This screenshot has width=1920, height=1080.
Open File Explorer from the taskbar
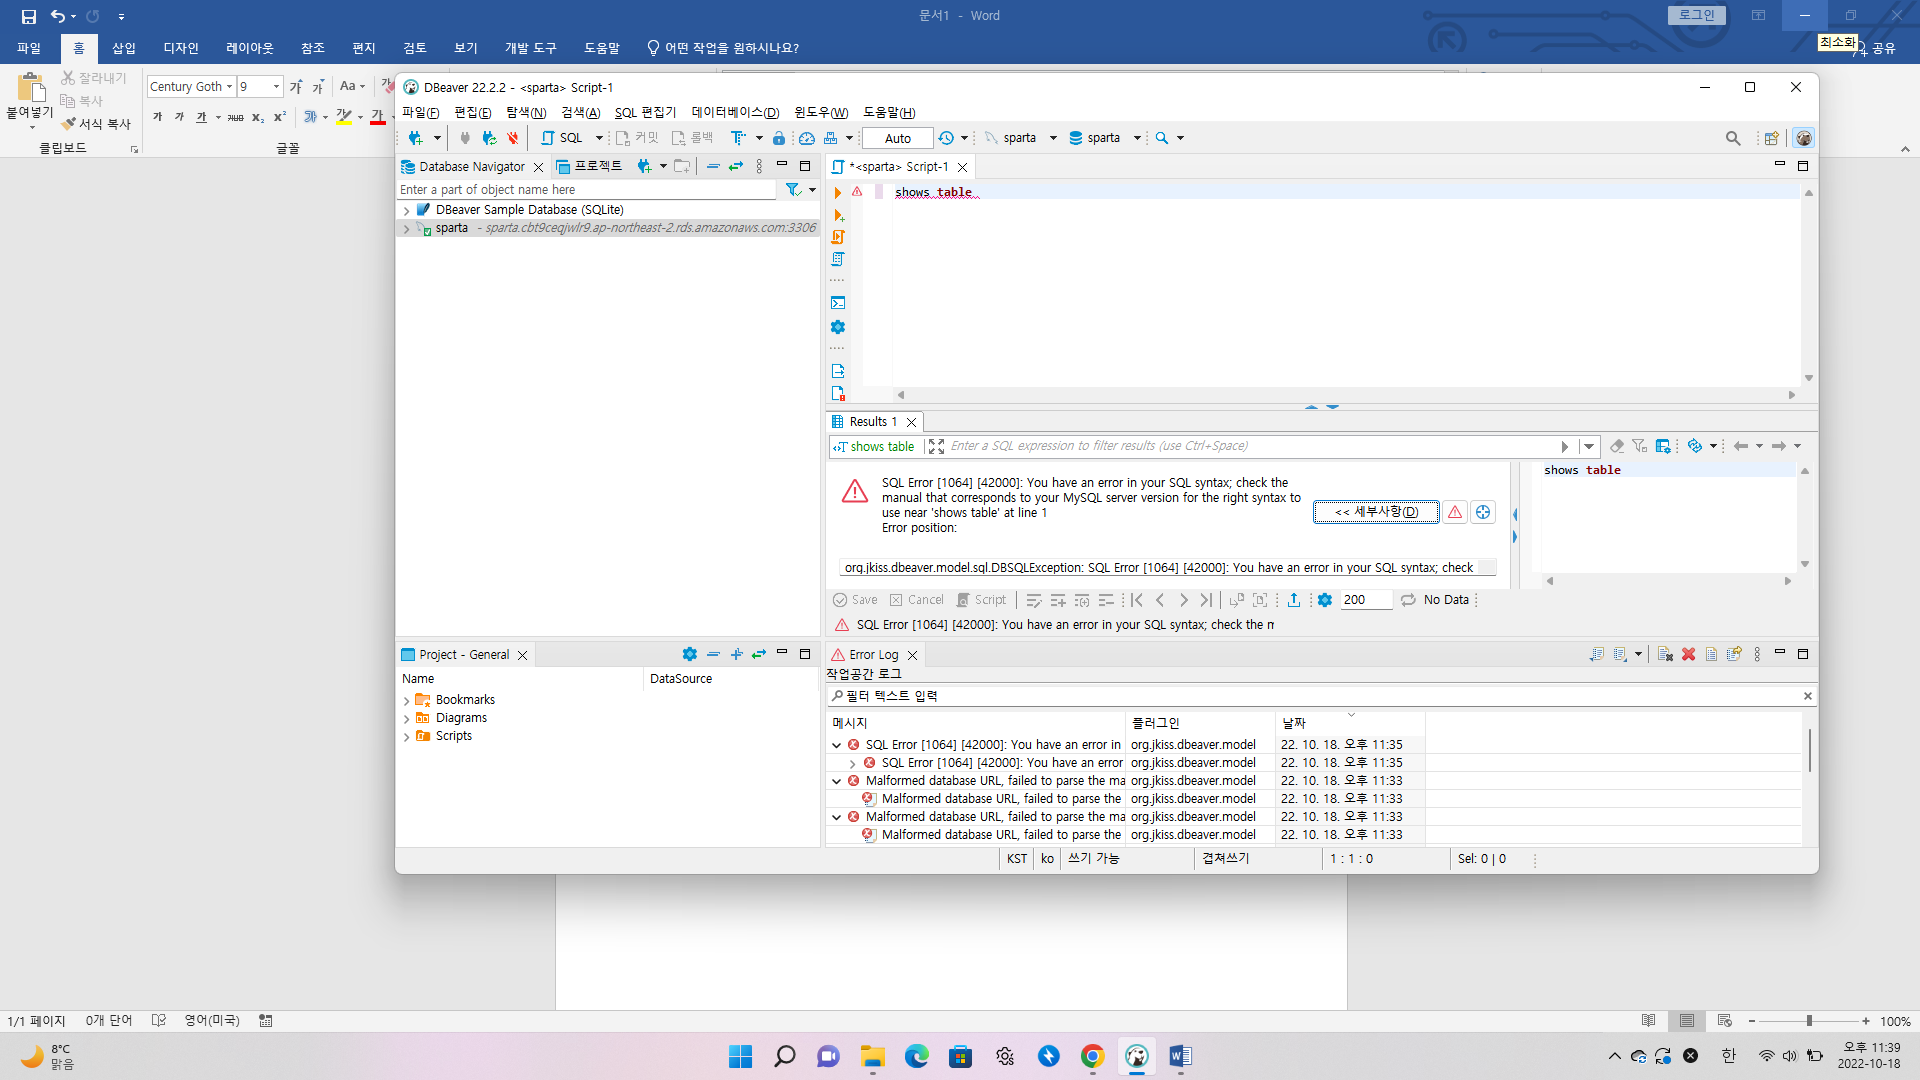click(x=873, y=1056)
